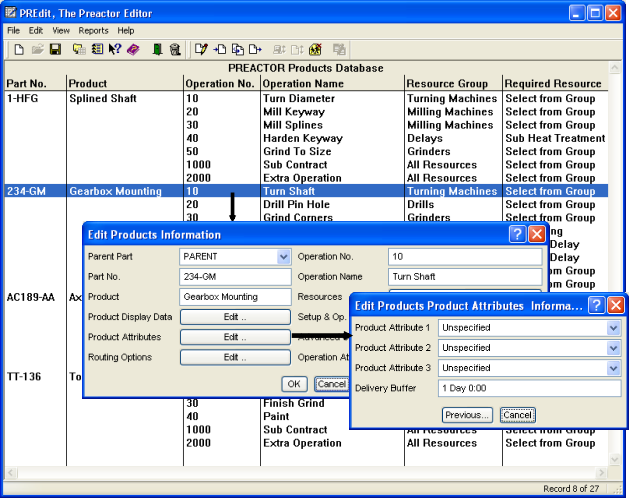
Task: Select the Harden Keyway operation row
Action: coord(303,138)
